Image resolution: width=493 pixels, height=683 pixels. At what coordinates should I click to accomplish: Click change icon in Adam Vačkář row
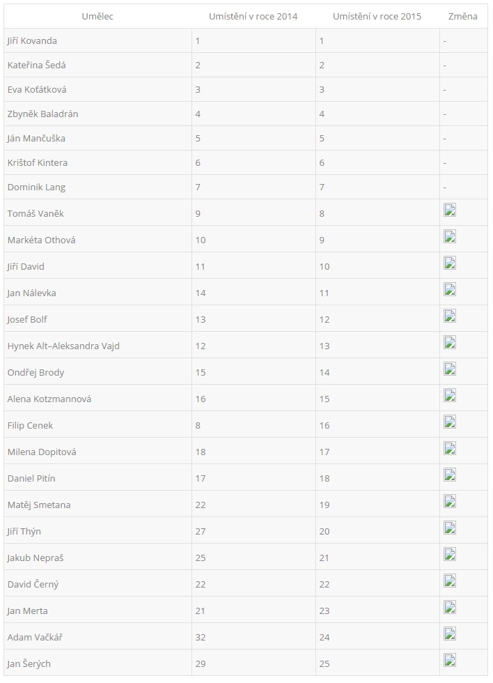tap(449, 634)
